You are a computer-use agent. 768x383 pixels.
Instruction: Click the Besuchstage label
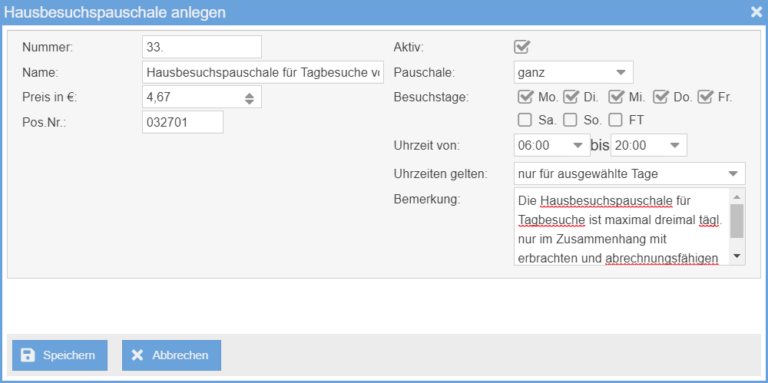431,97
